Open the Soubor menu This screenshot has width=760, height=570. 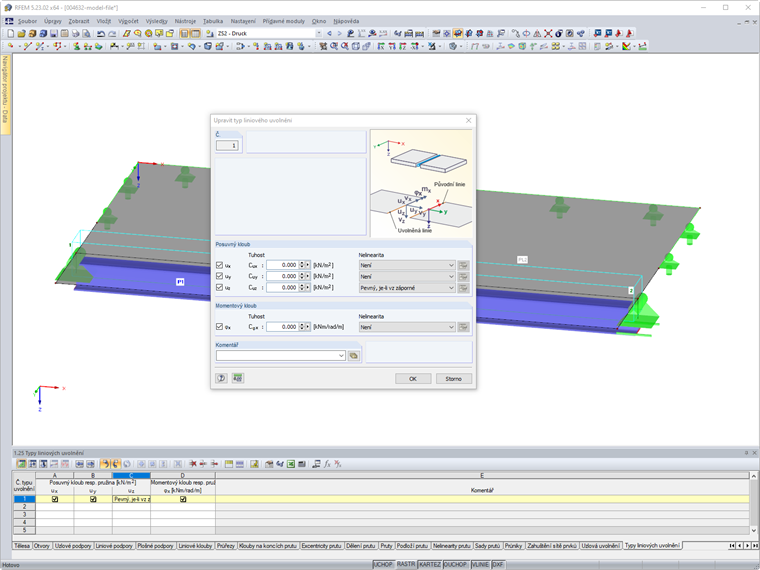click(x=27, y=21)
